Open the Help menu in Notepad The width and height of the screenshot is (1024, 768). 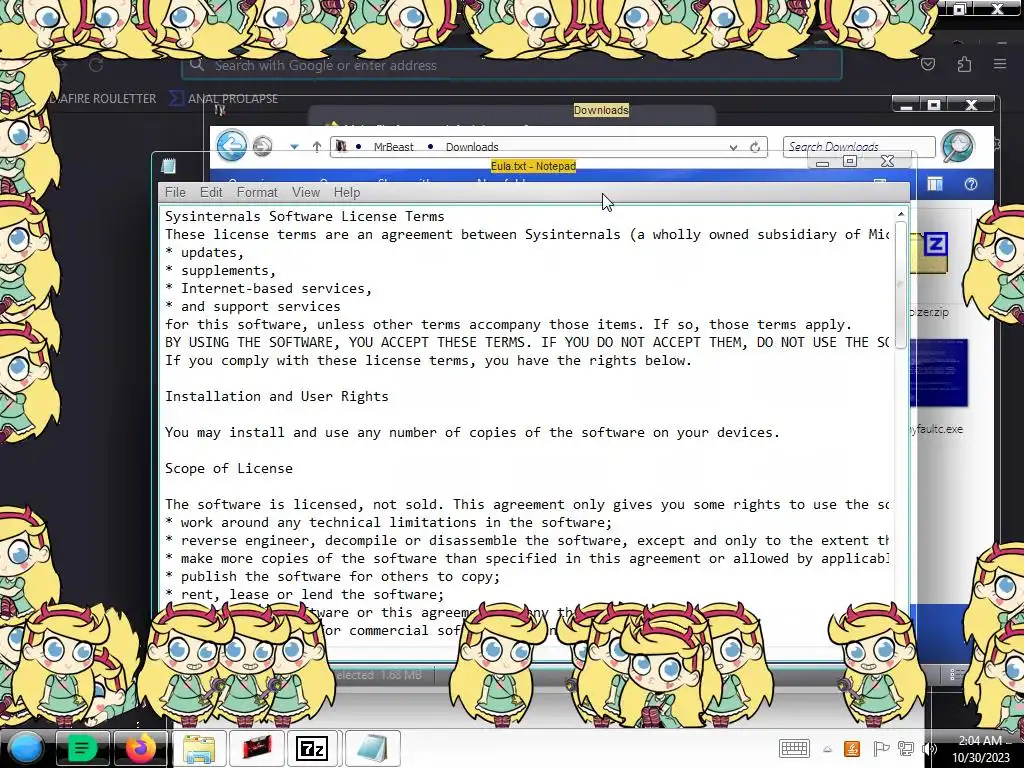click(347, 192)
